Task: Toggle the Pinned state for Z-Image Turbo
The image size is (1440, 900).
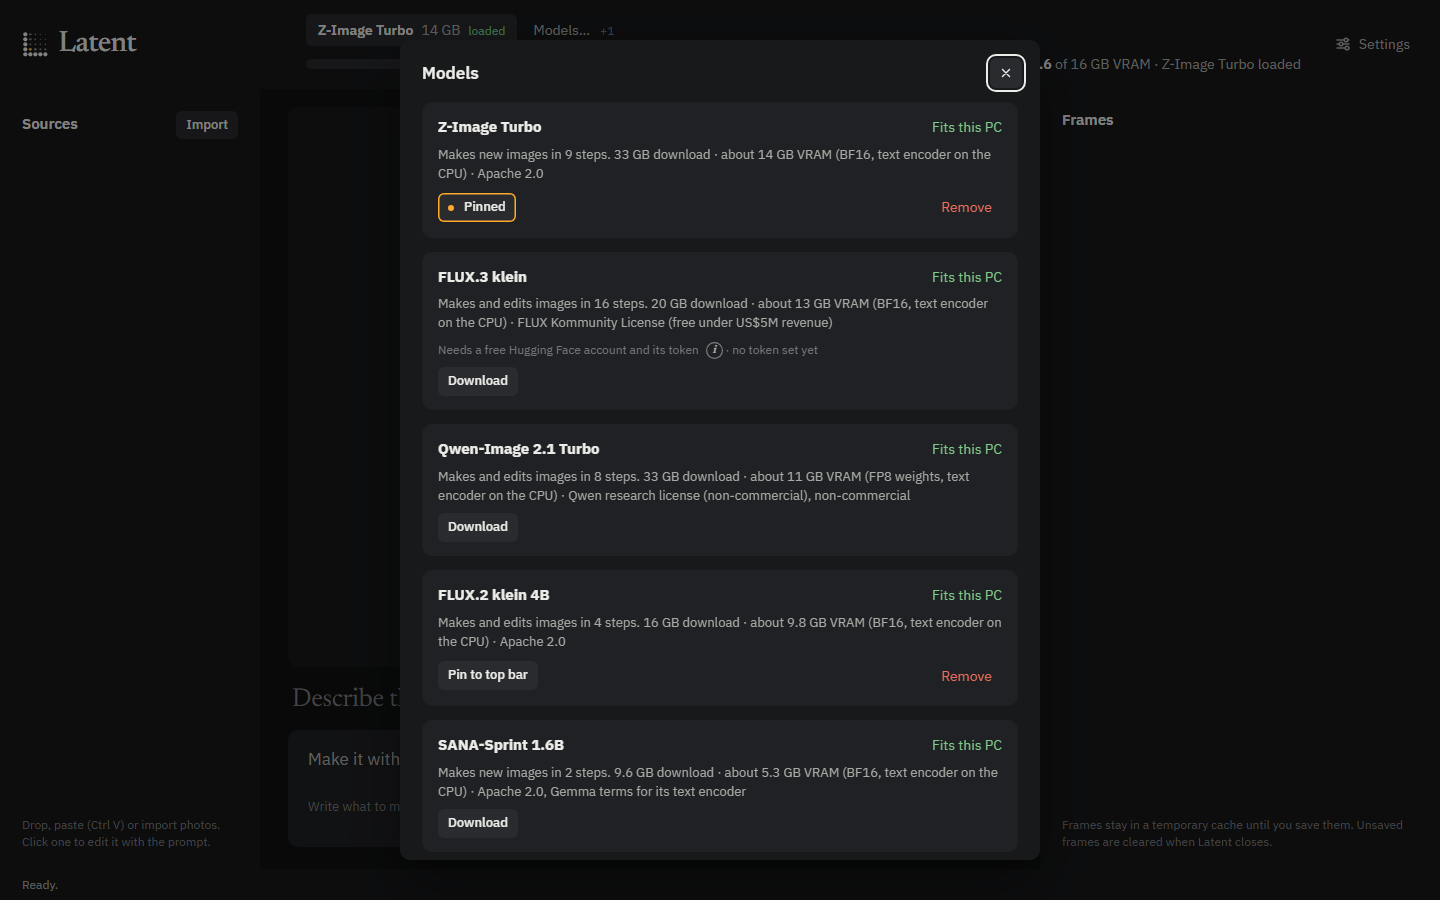Action: point(477,207)
